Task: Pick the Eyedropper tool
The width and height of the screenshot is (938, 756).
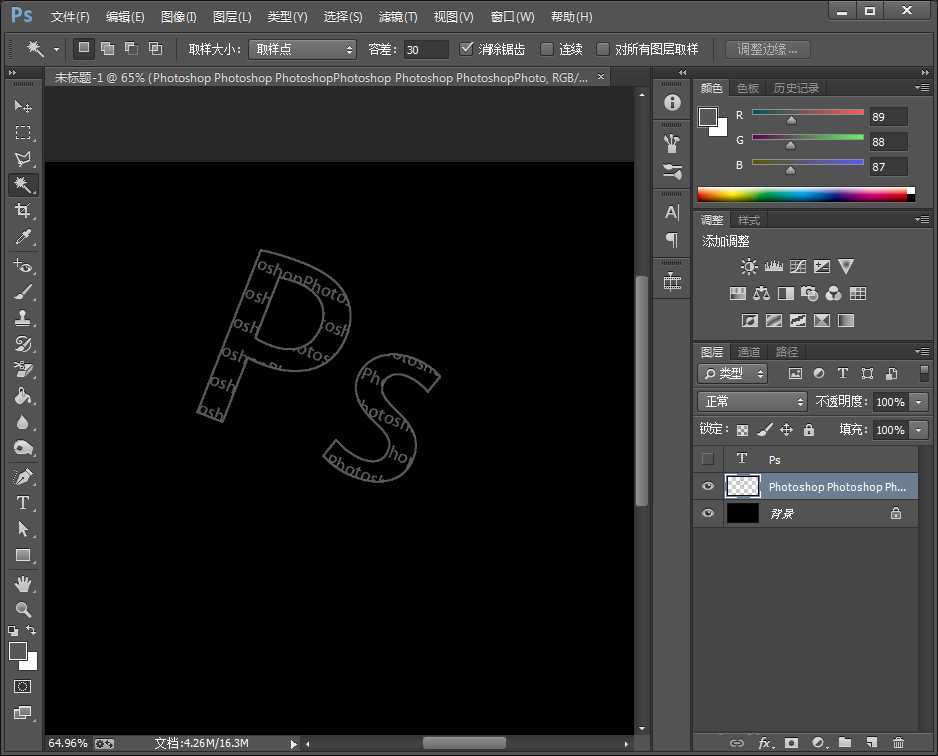Action: click(22, 238)
